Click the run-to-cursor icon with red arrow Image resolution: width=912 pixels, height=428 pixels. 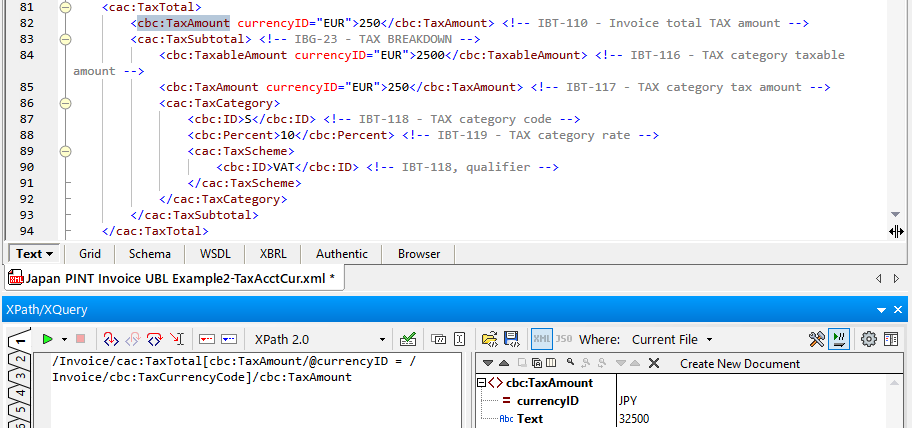point(176,339)
